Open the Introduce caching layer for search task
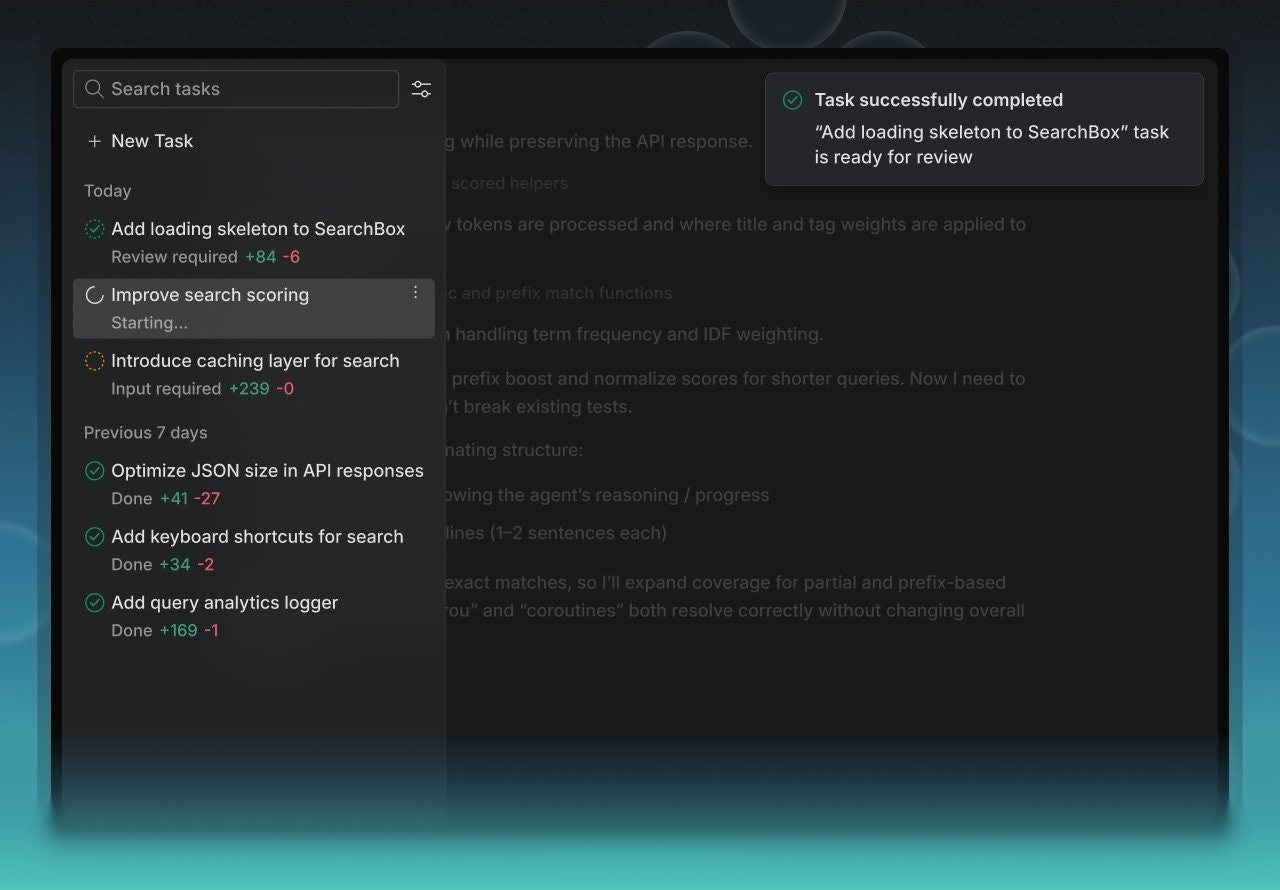1280x890 pixels. [255, 361]
